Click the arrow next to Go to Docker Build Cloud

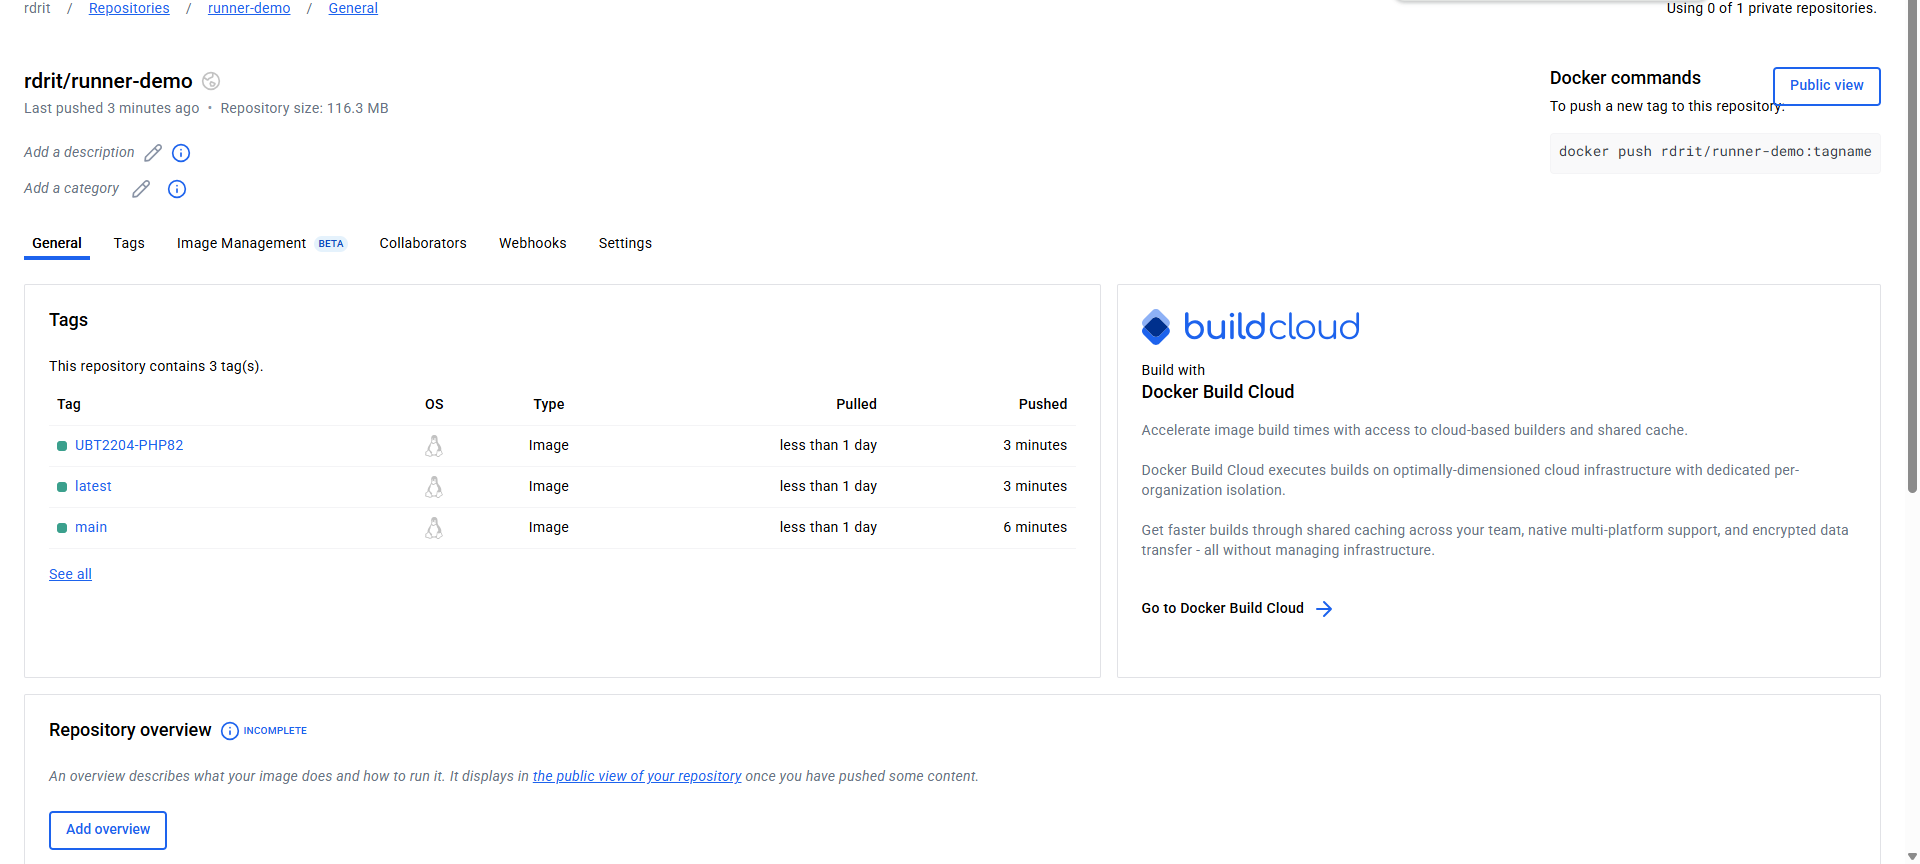click(x=1324, y=609)
